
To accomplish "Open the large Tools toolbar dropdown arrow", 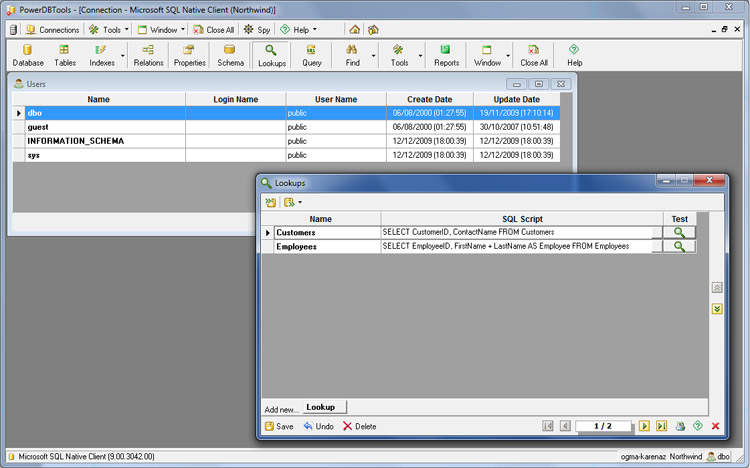I will [420, 55].
